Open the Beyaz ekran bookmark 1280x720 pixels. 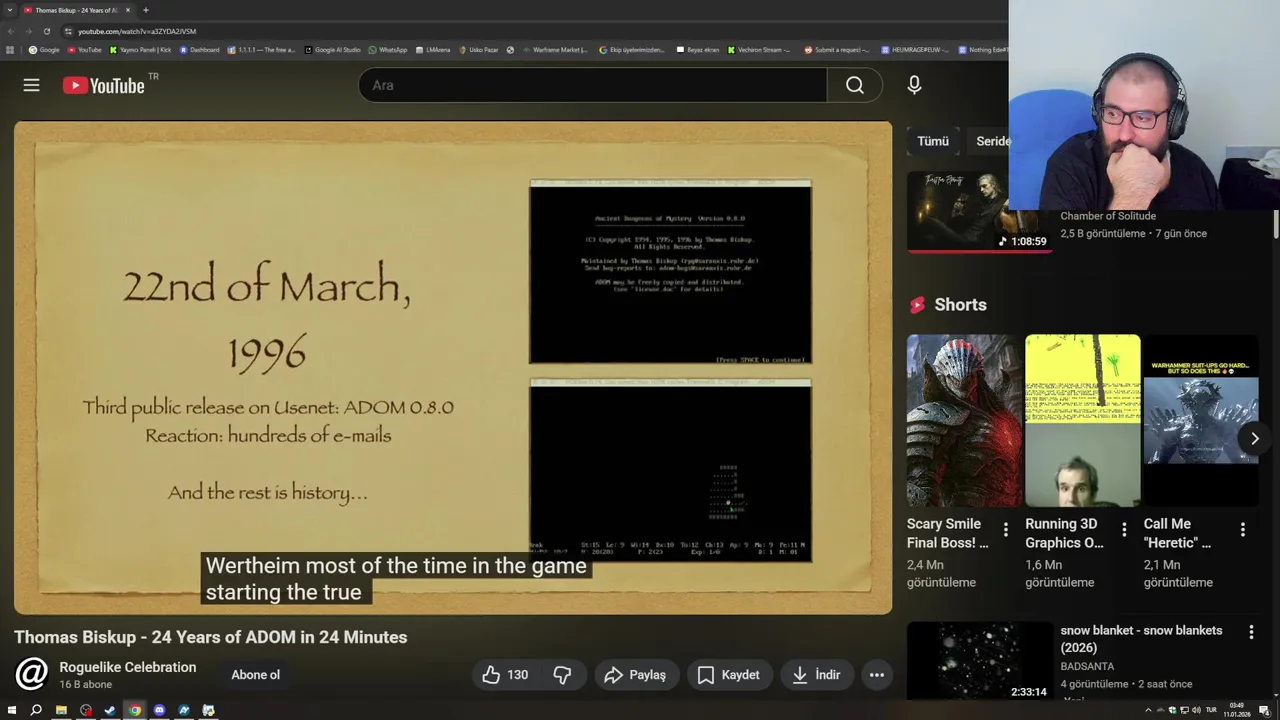[699, 49]
